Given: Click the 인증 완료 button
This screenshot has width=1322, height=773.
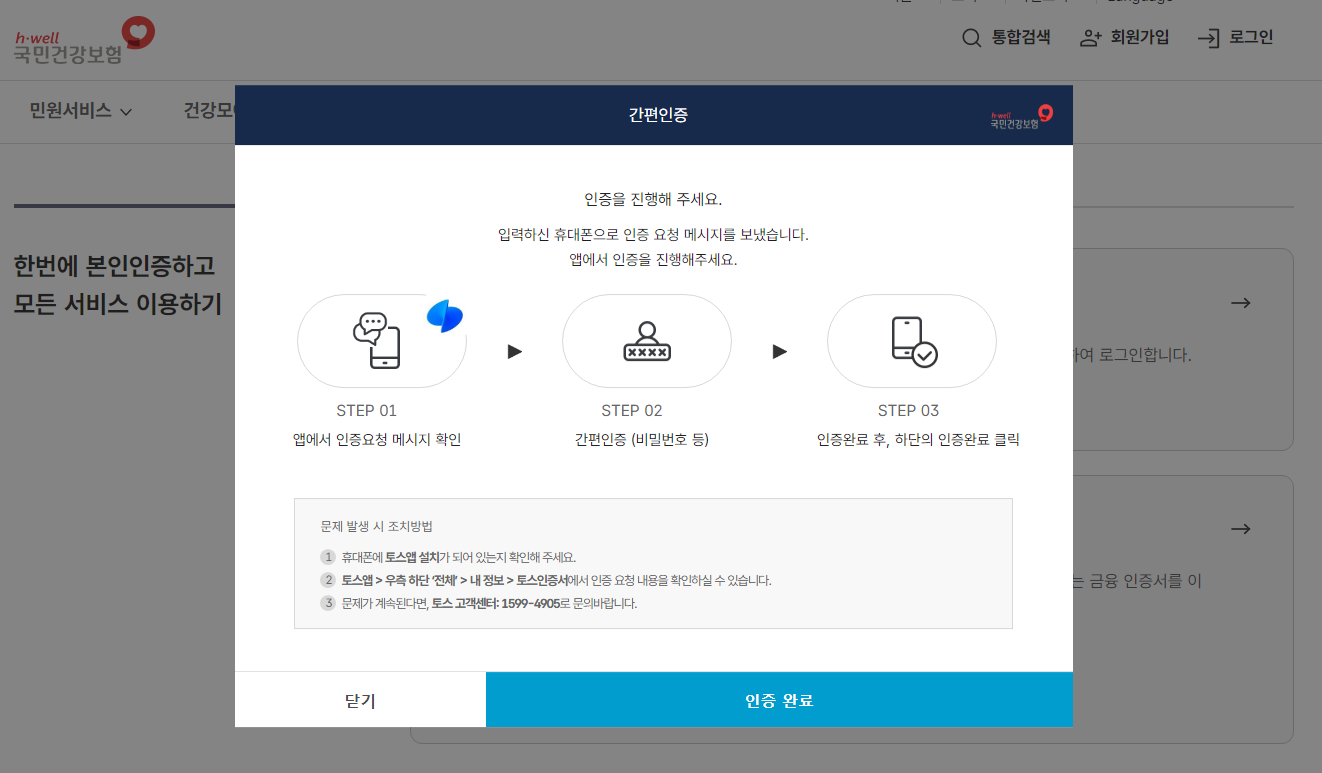Looking at the screenshot, I should pos(779,700).
